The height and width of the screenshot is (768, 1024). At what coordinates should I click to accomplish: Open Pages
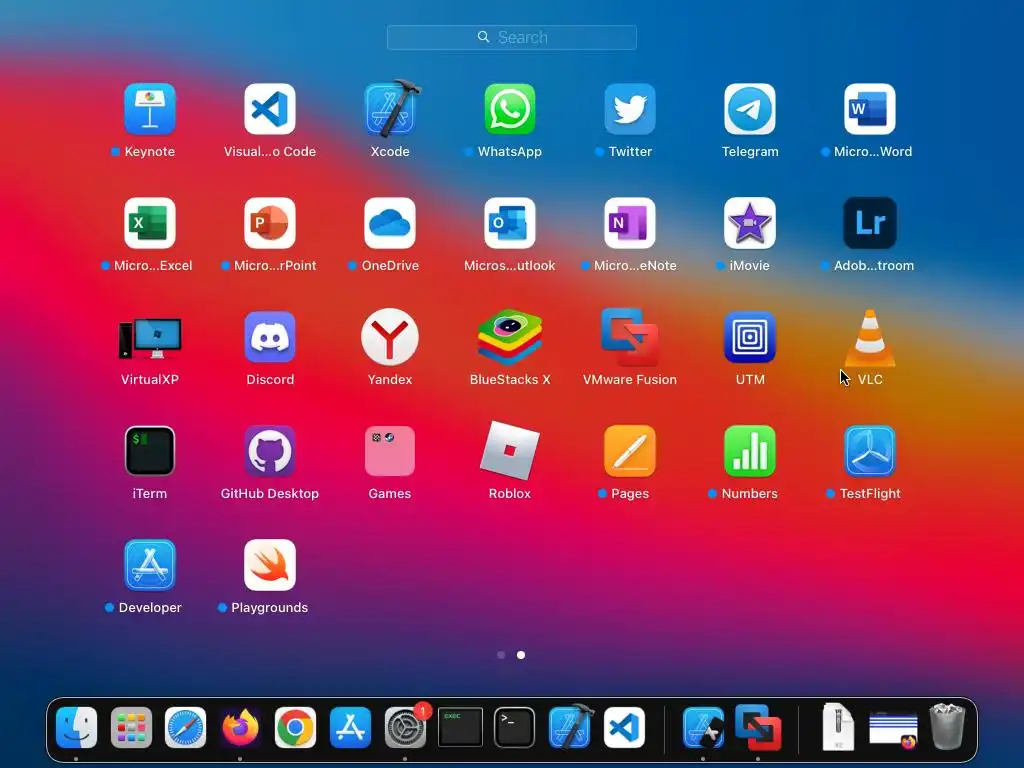click(630, 451)
